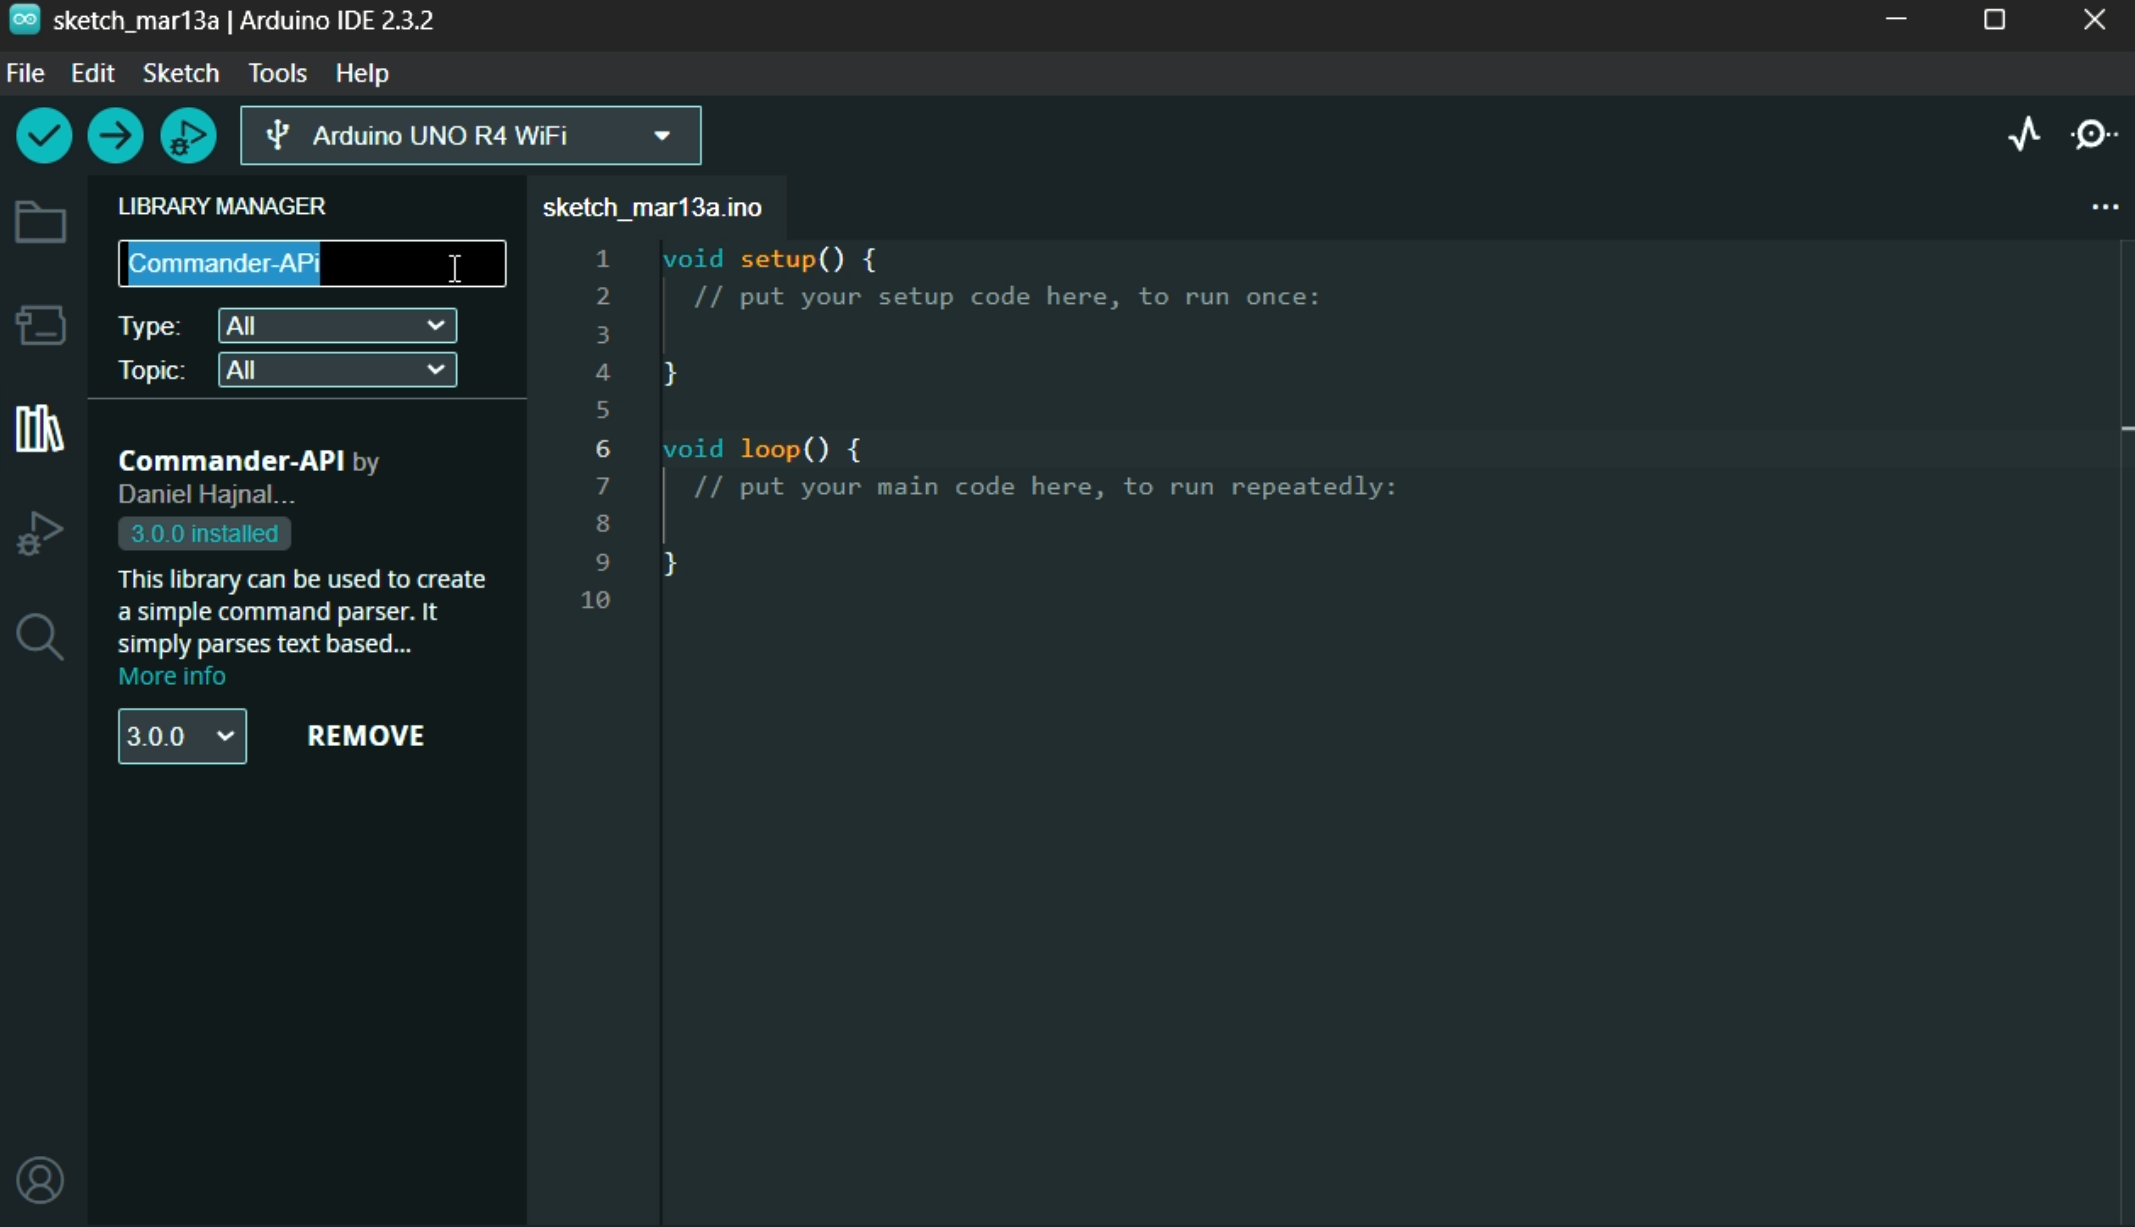Open the Serial Monitor
This screenshot has width=2135, height=1227.
pyautogui.click(x=2093, y=133)
